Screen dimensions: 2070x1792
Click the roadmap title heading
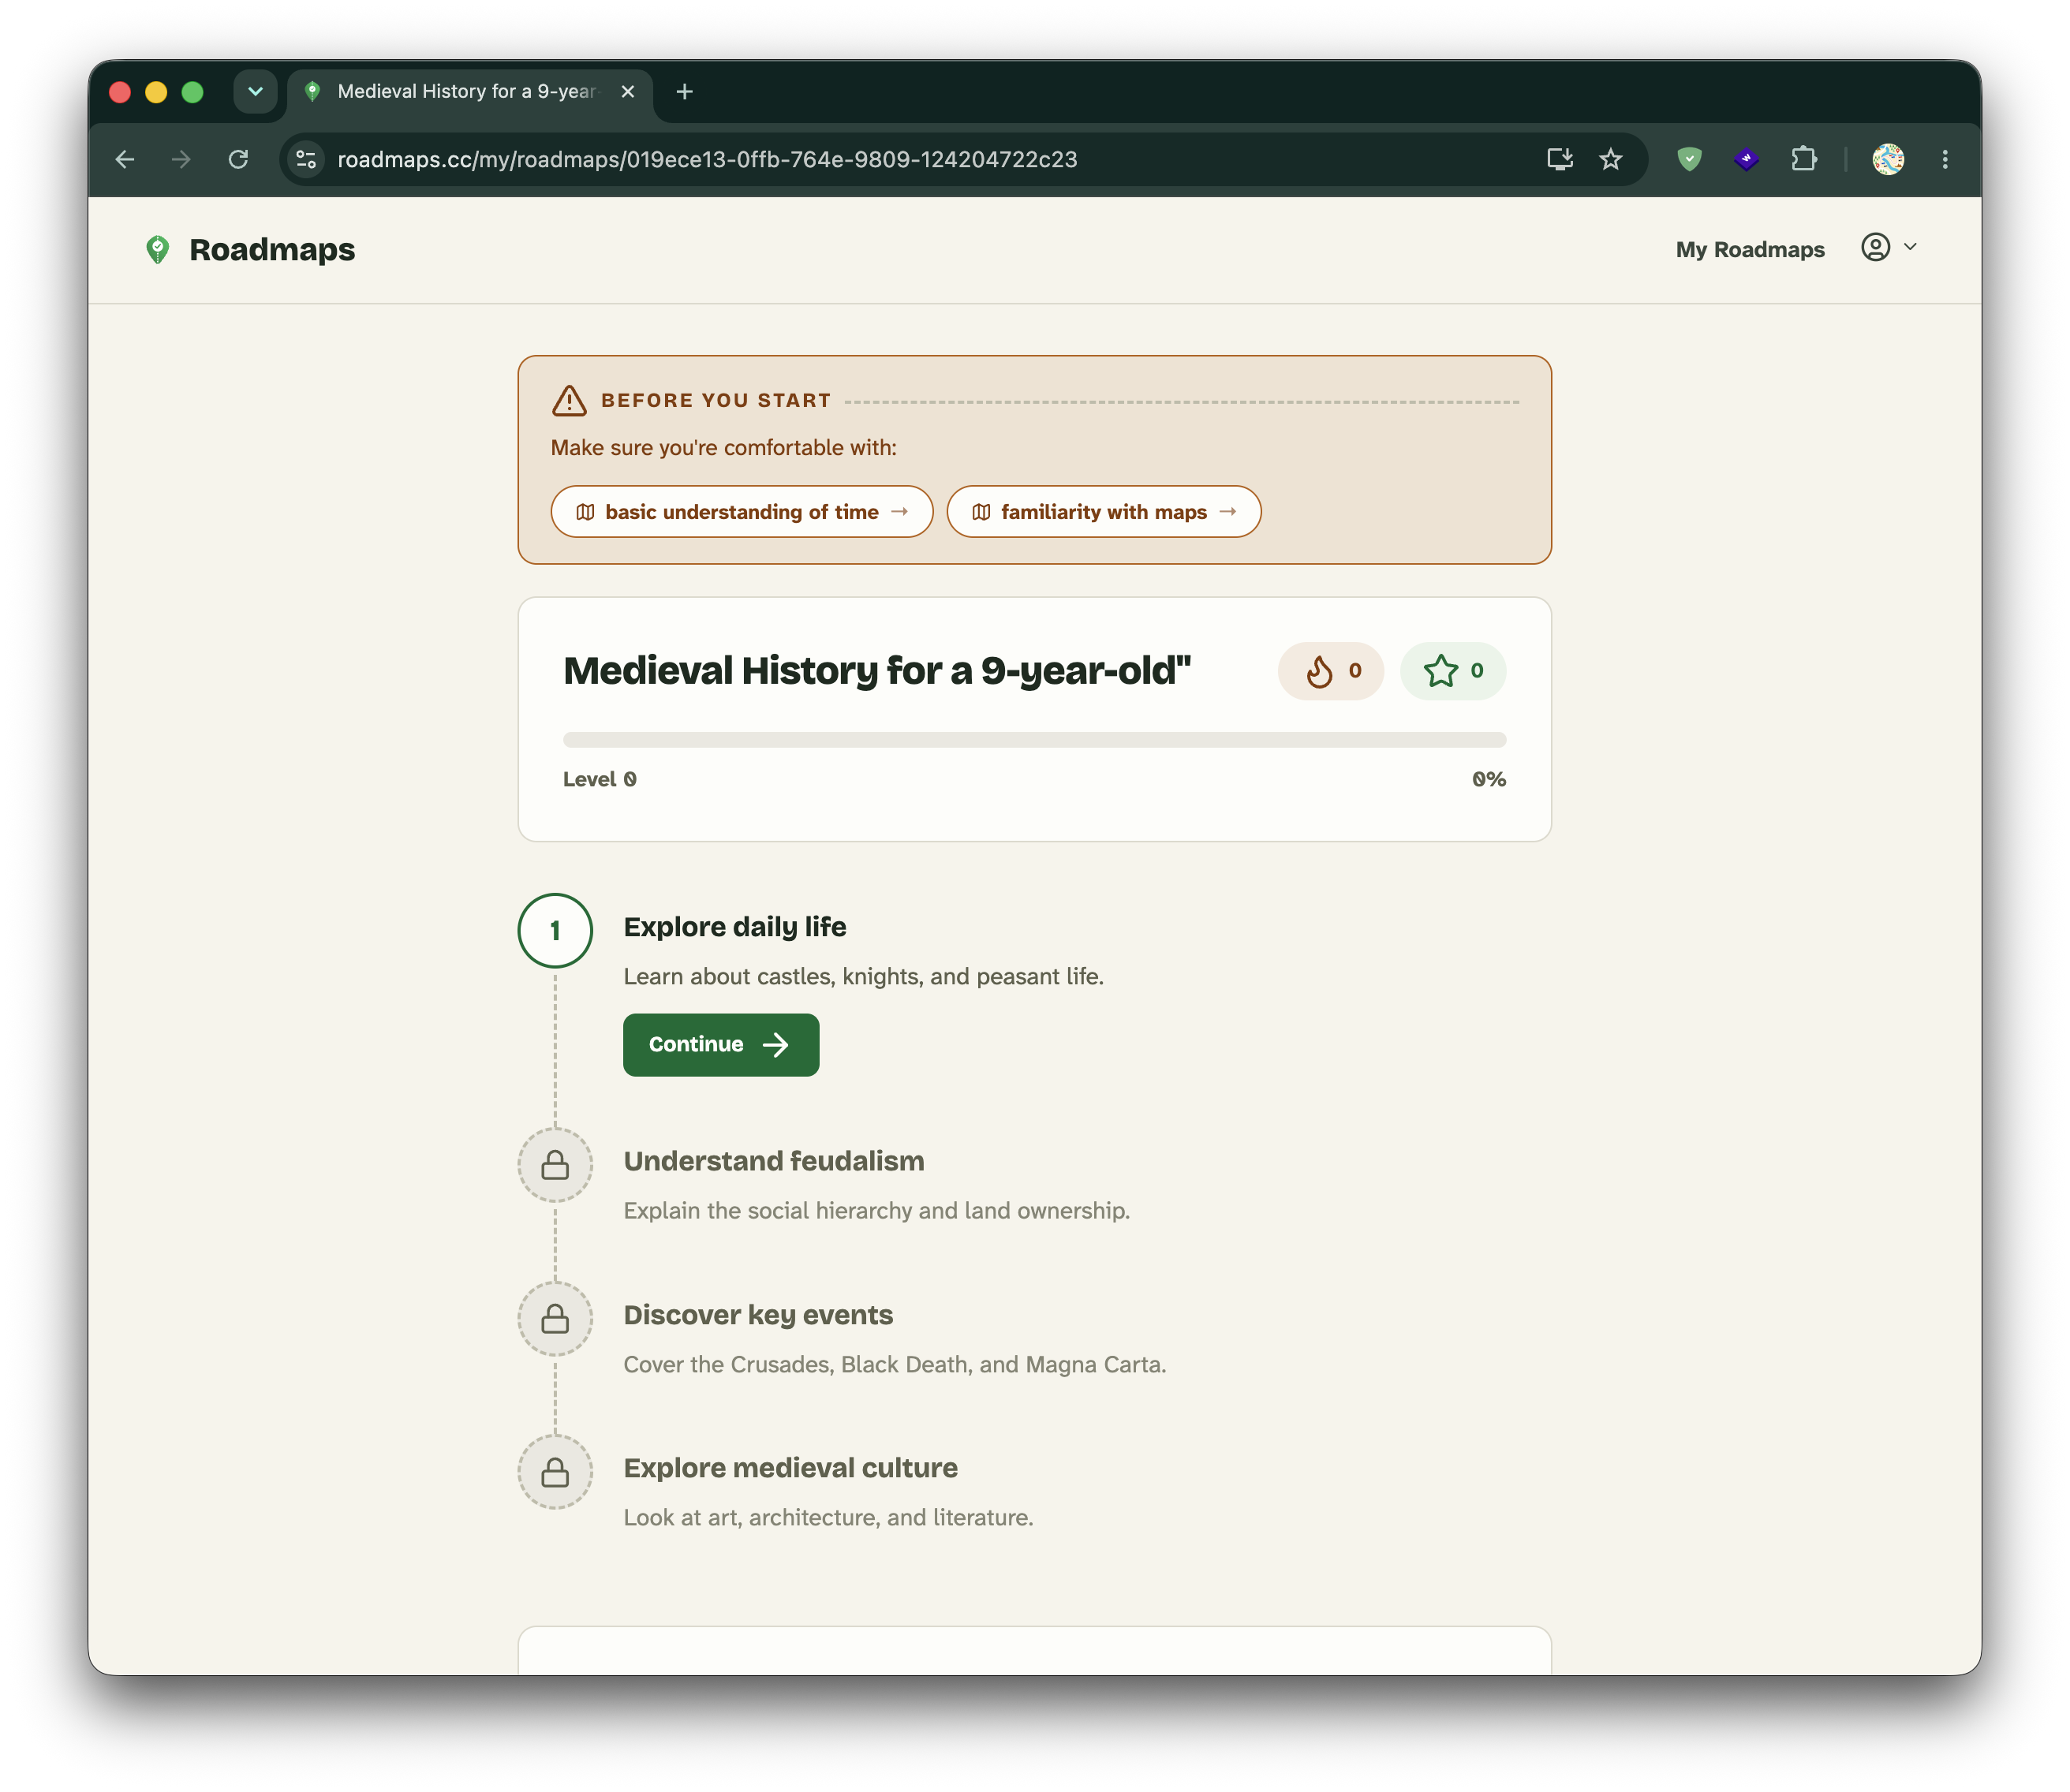coord(877,671)
